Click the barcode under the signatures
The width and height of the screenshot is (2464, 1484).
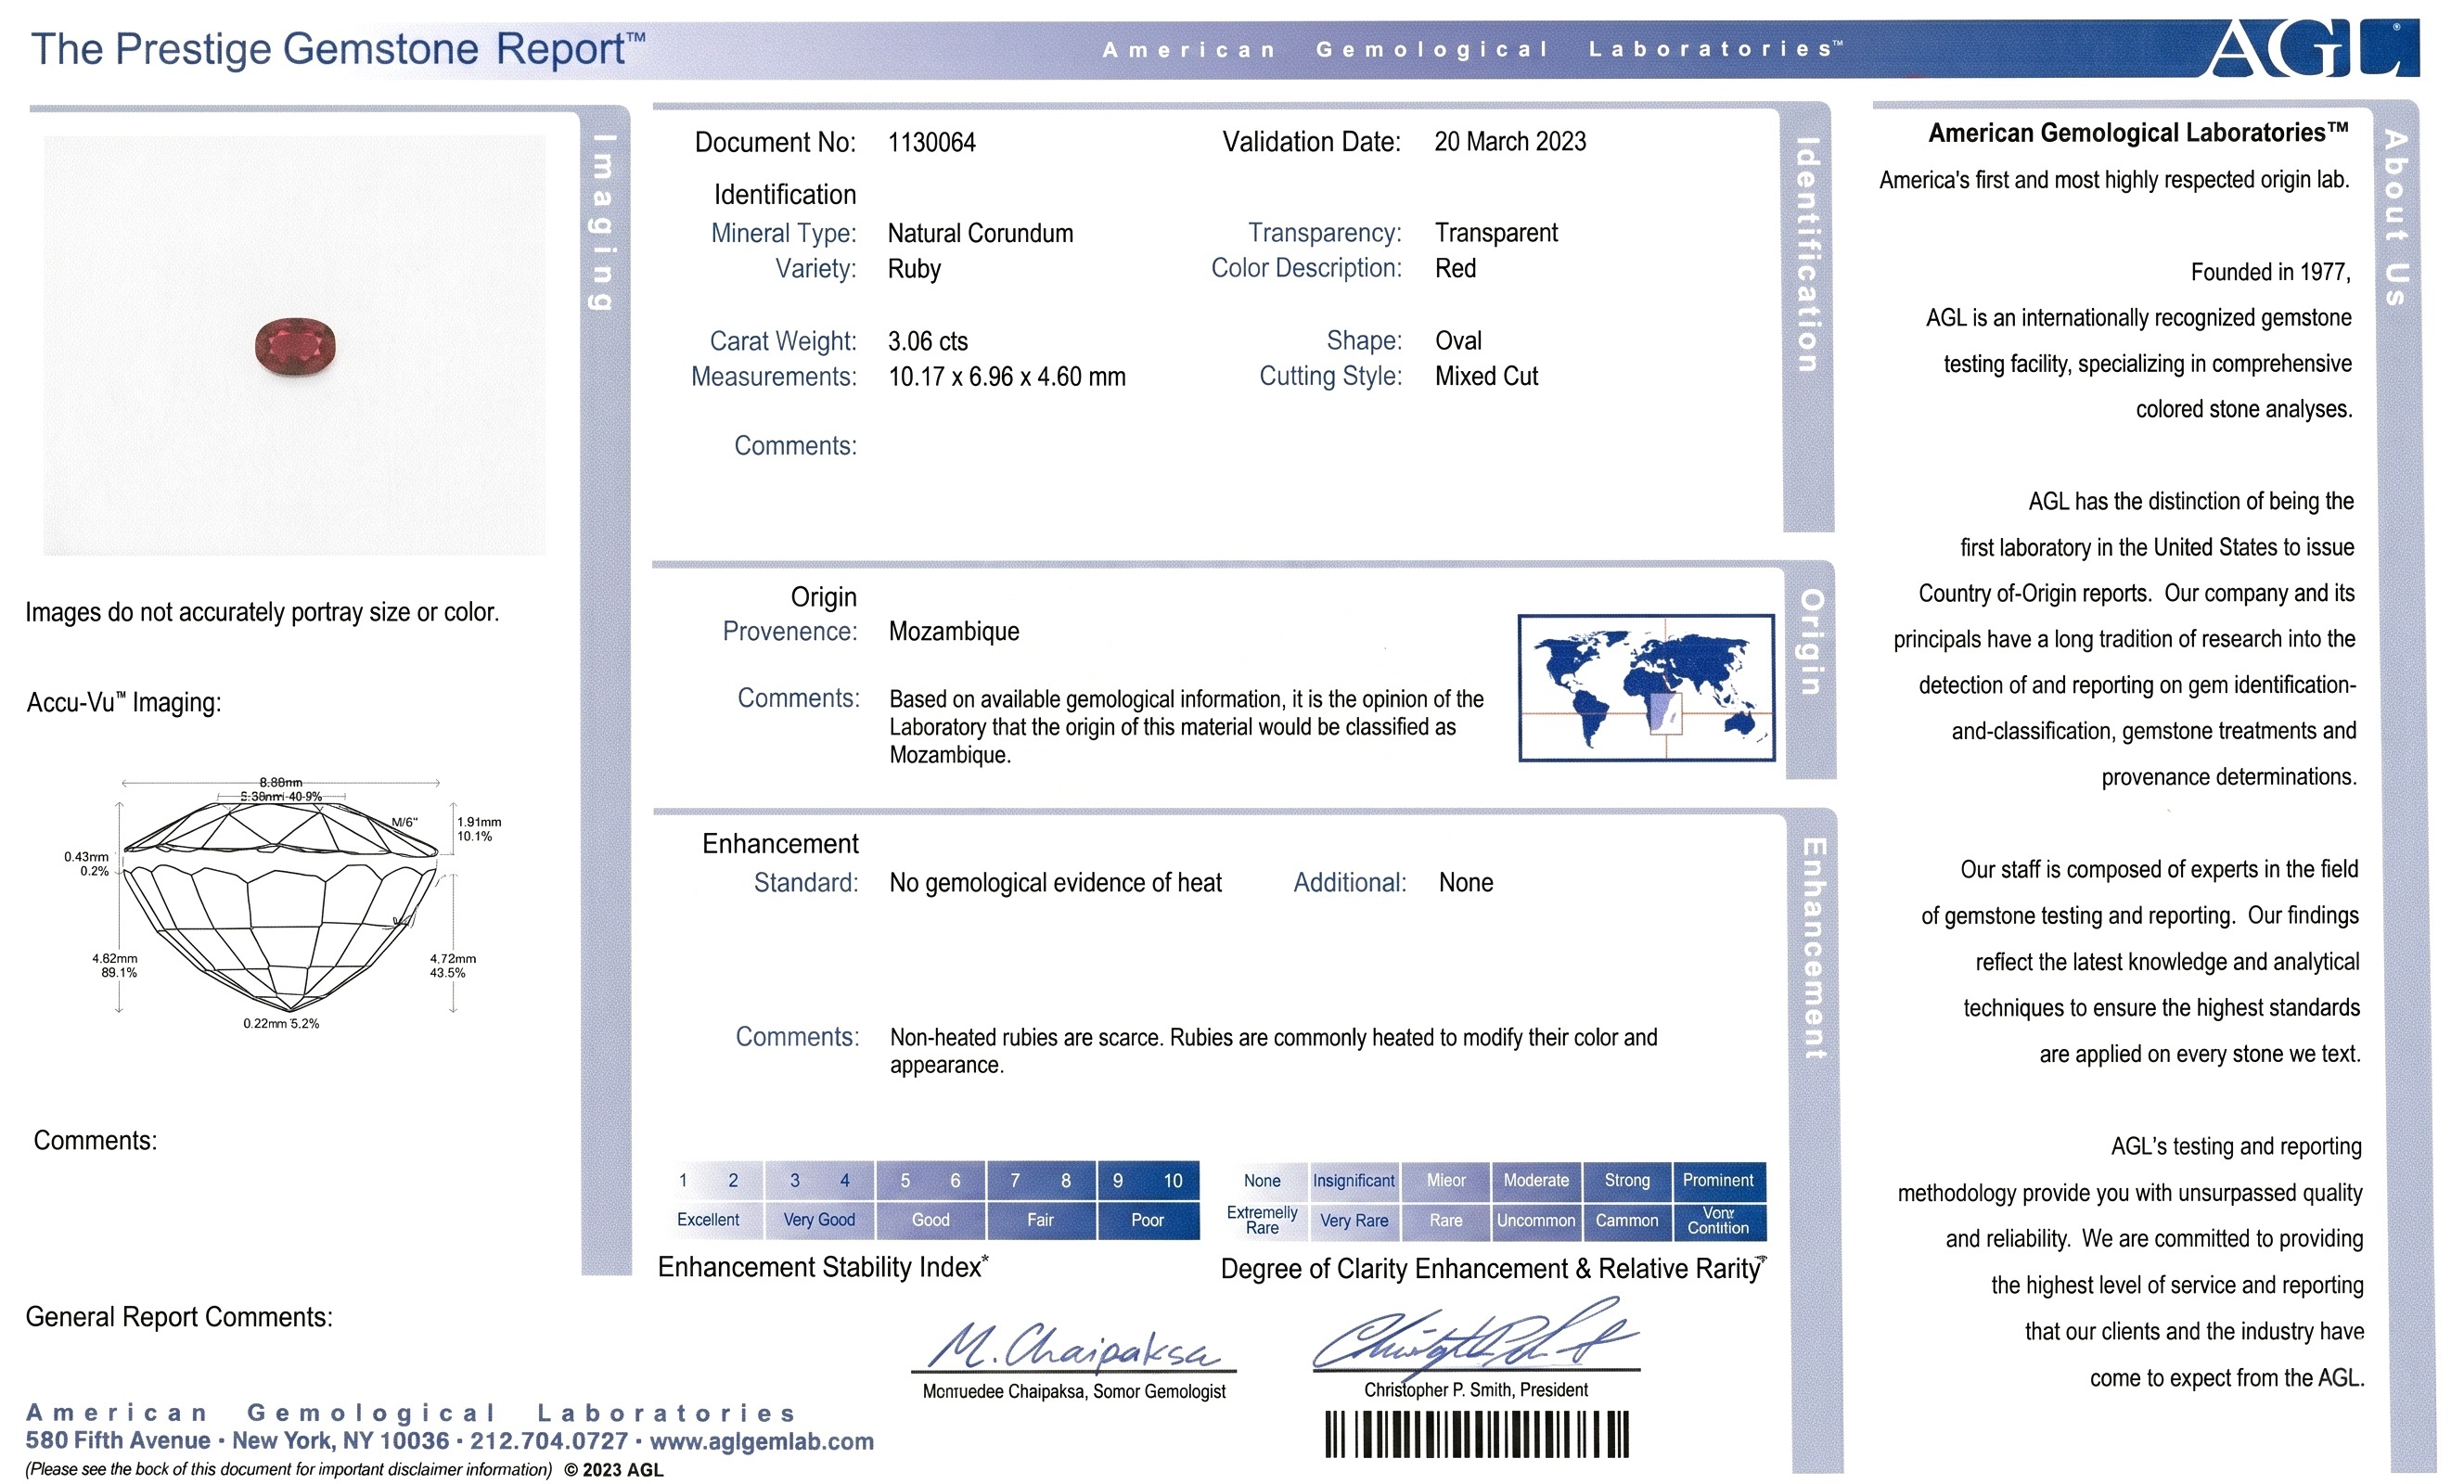tap(1476, 1434)
